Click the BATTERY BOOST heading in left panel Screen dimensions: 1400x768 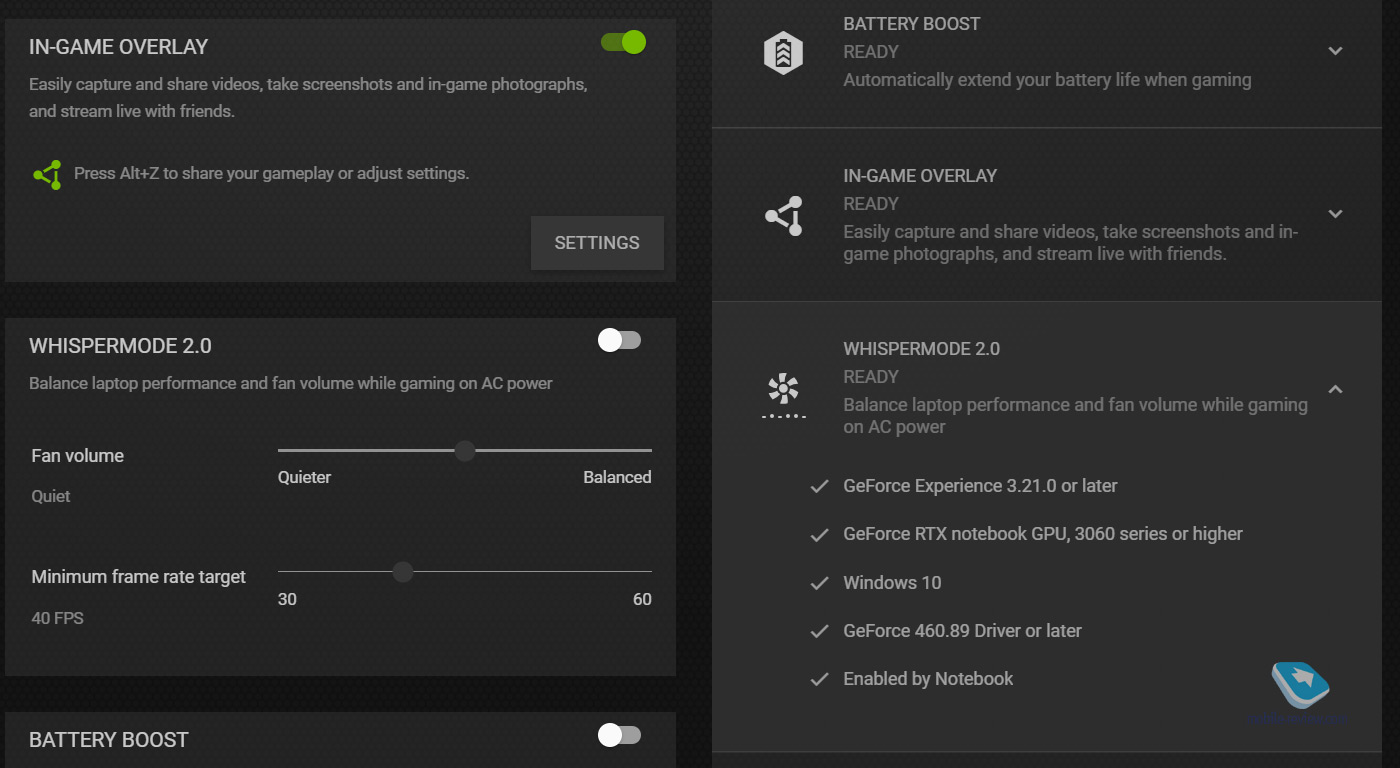click(x=109, y=740)
